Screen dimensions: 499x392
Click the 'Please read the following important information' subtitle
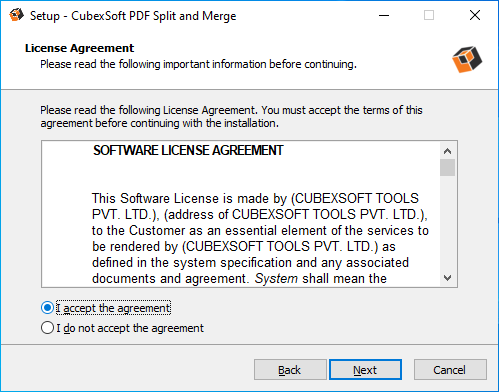pos(198,64)
